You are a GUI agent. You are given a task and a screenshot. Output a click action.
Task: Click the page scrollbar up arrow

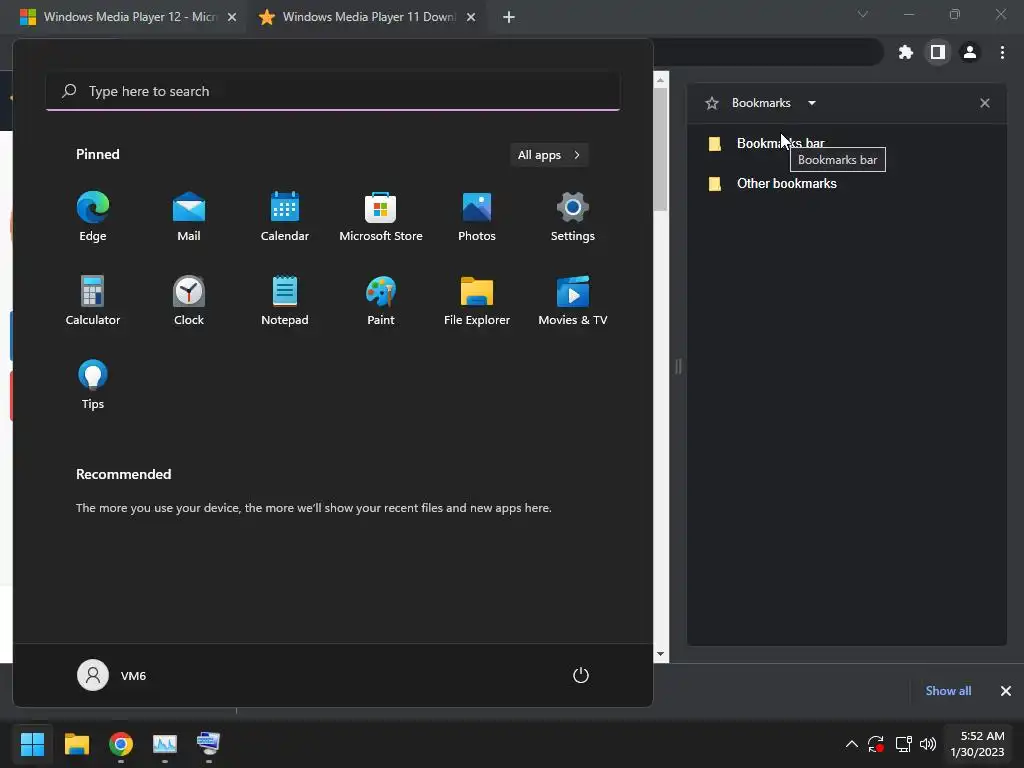coord(661,80)
